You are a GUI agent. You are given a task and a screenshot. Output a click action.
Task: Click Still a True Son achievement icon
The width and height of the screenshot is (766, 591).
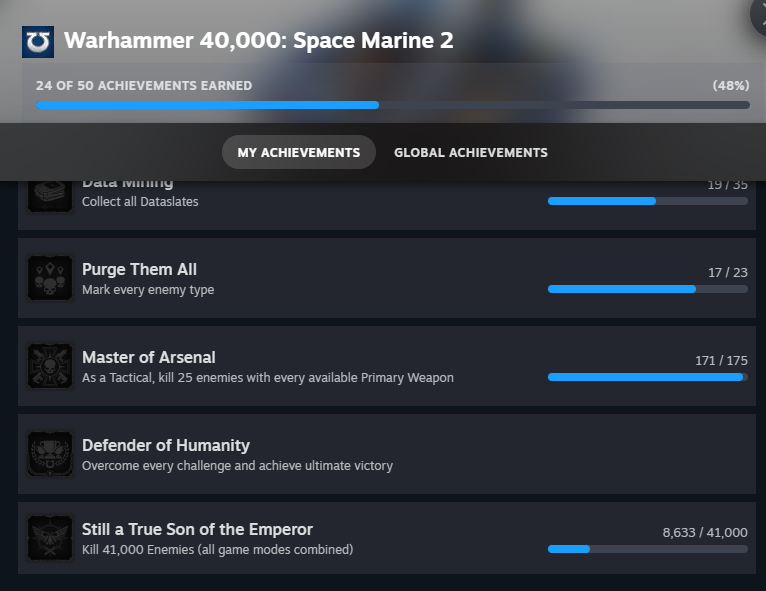pyautogui.click(x=50, y=538)
